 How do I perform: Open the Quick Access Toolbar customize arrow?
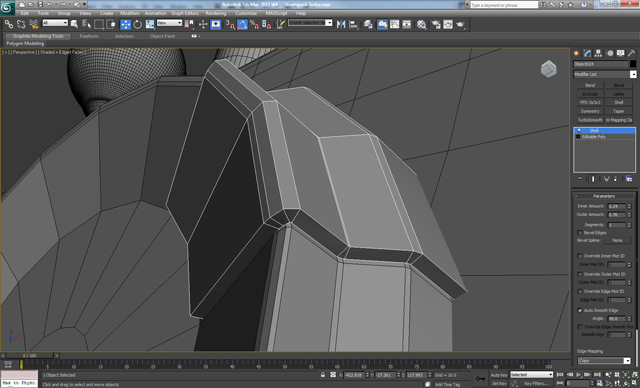click(84, 4)
